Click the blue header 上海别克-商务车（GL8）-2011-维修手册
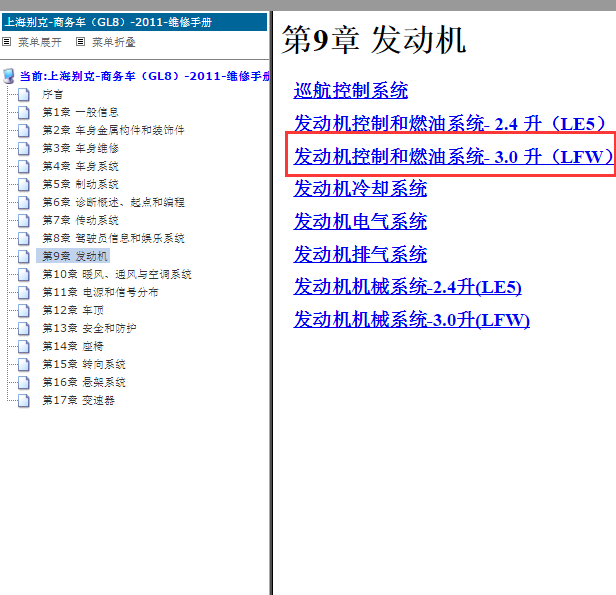The image size is (616, 595). tap(134, 22)
